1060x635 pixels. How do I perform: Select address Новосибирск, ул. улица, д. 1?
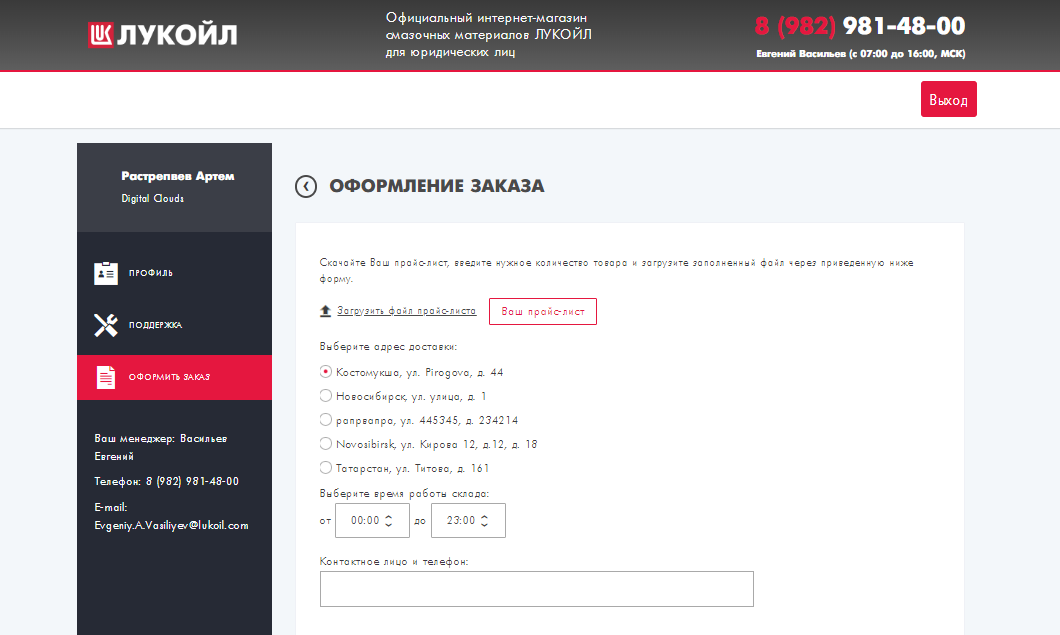click(x=325, y=396)
